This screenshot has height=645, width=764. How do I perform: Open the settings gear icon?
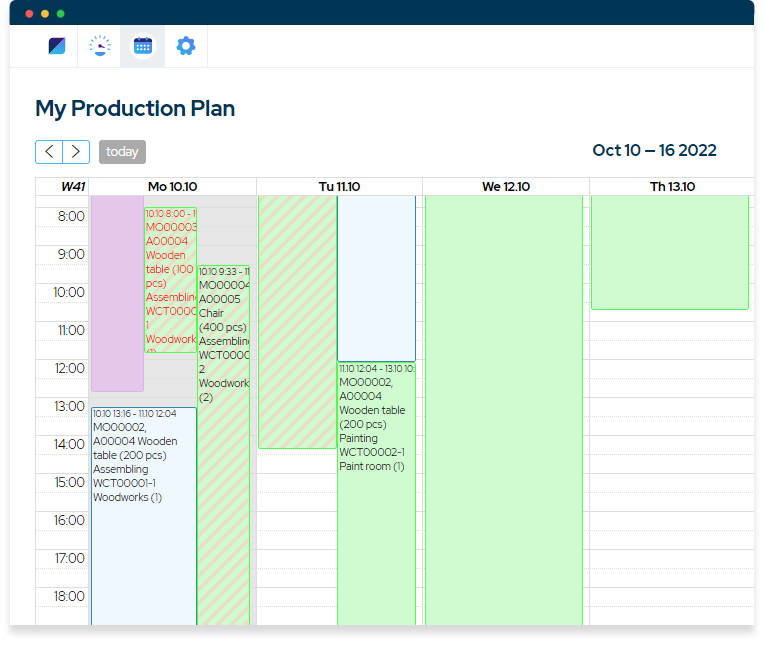(x=186, y=46)
